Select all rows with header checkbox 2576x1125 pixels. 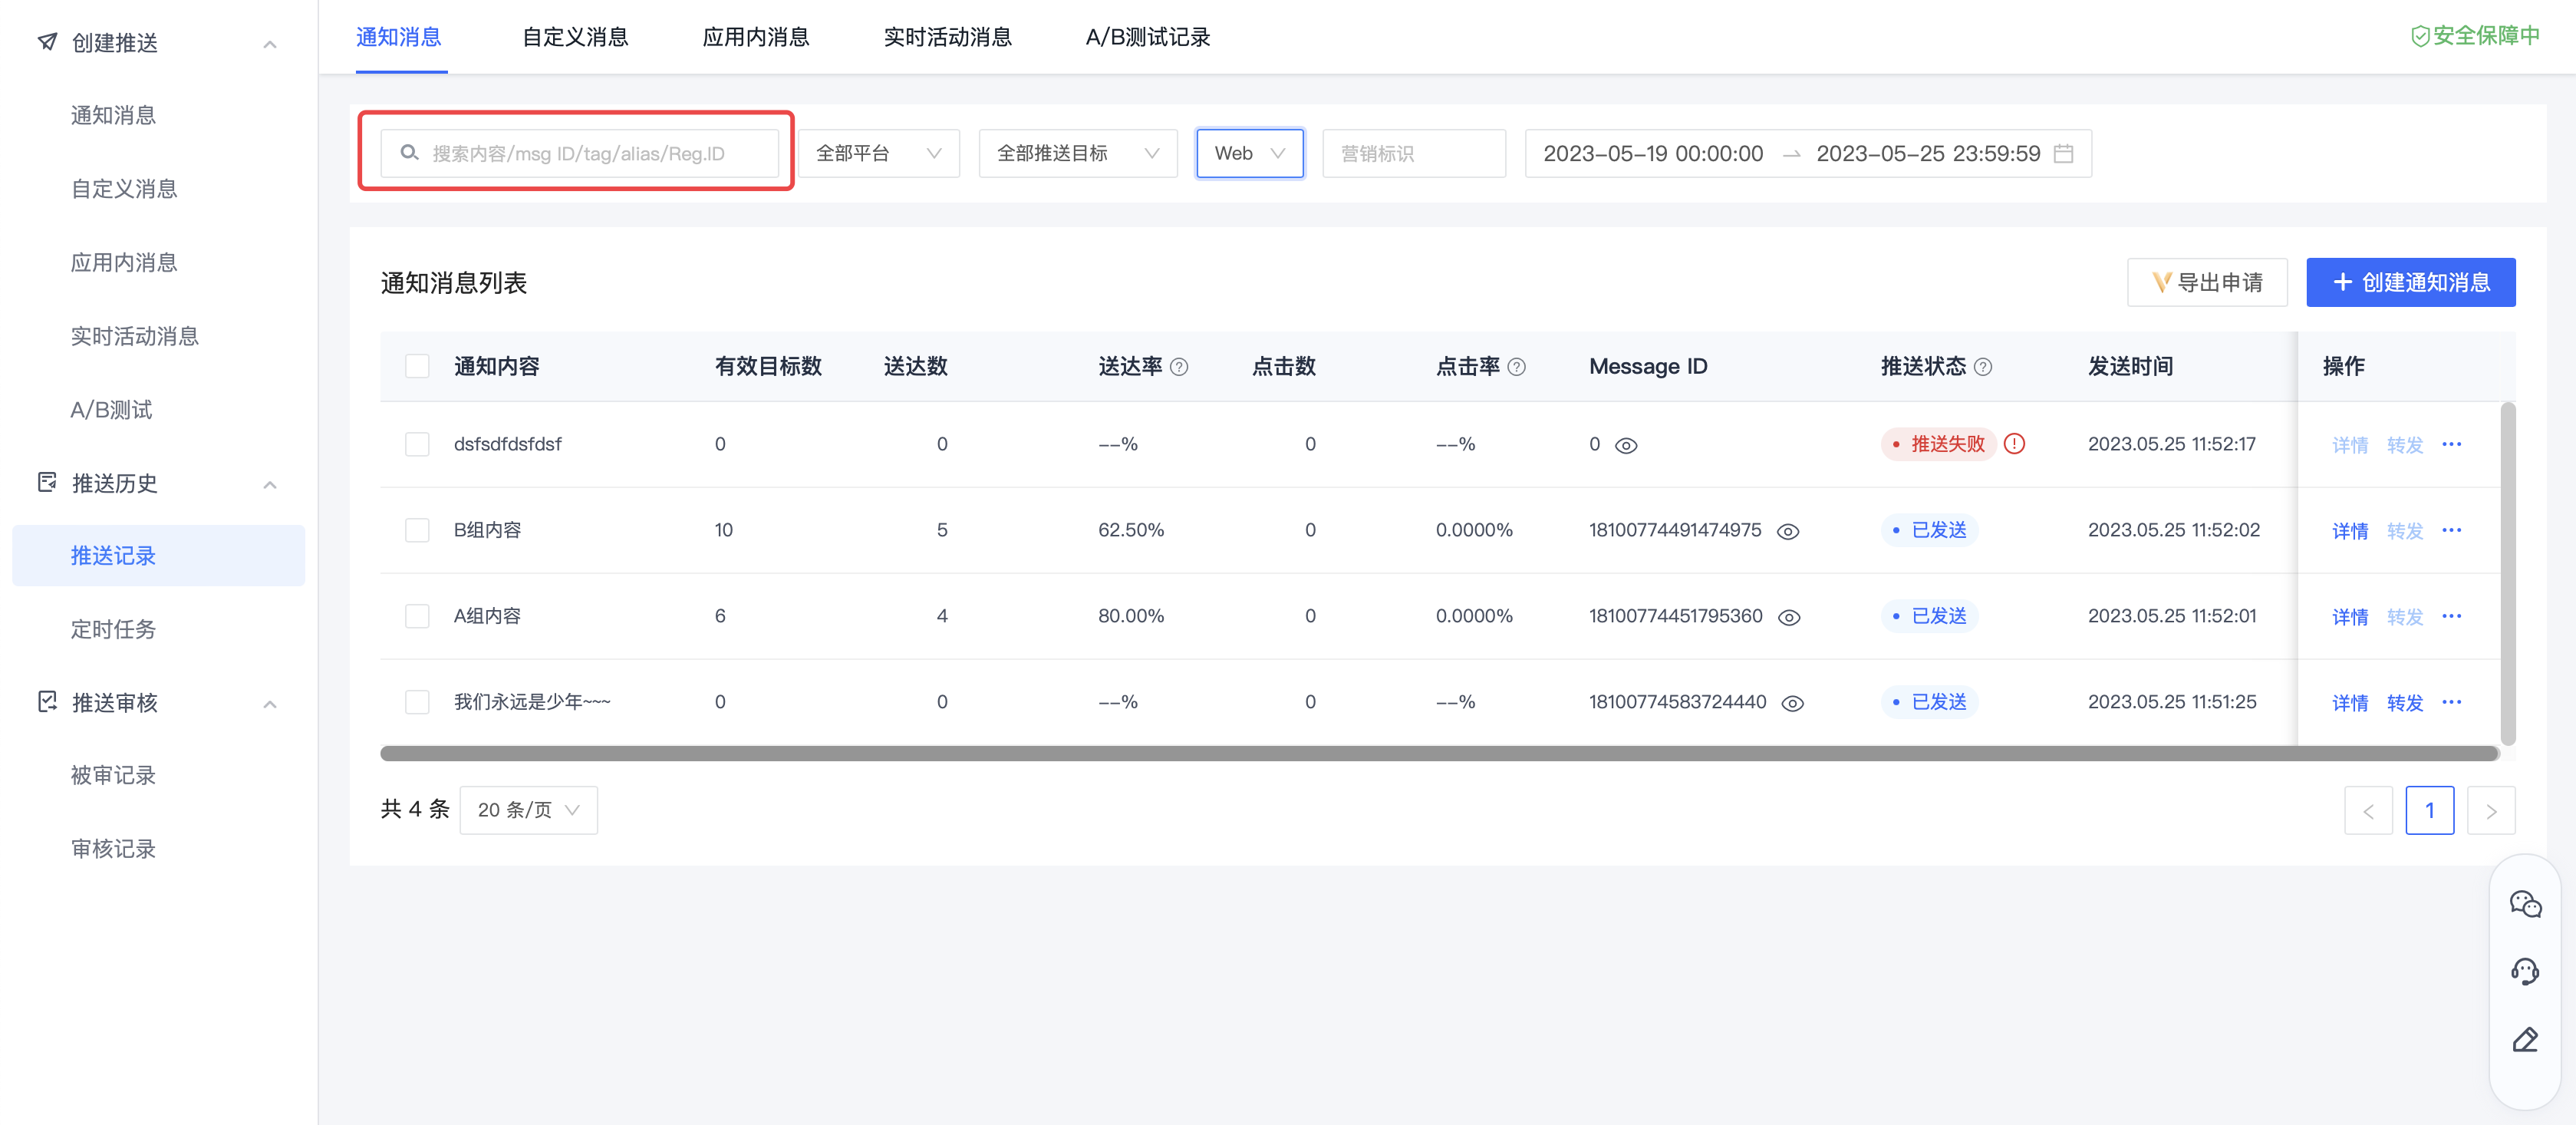coord(417,367)
